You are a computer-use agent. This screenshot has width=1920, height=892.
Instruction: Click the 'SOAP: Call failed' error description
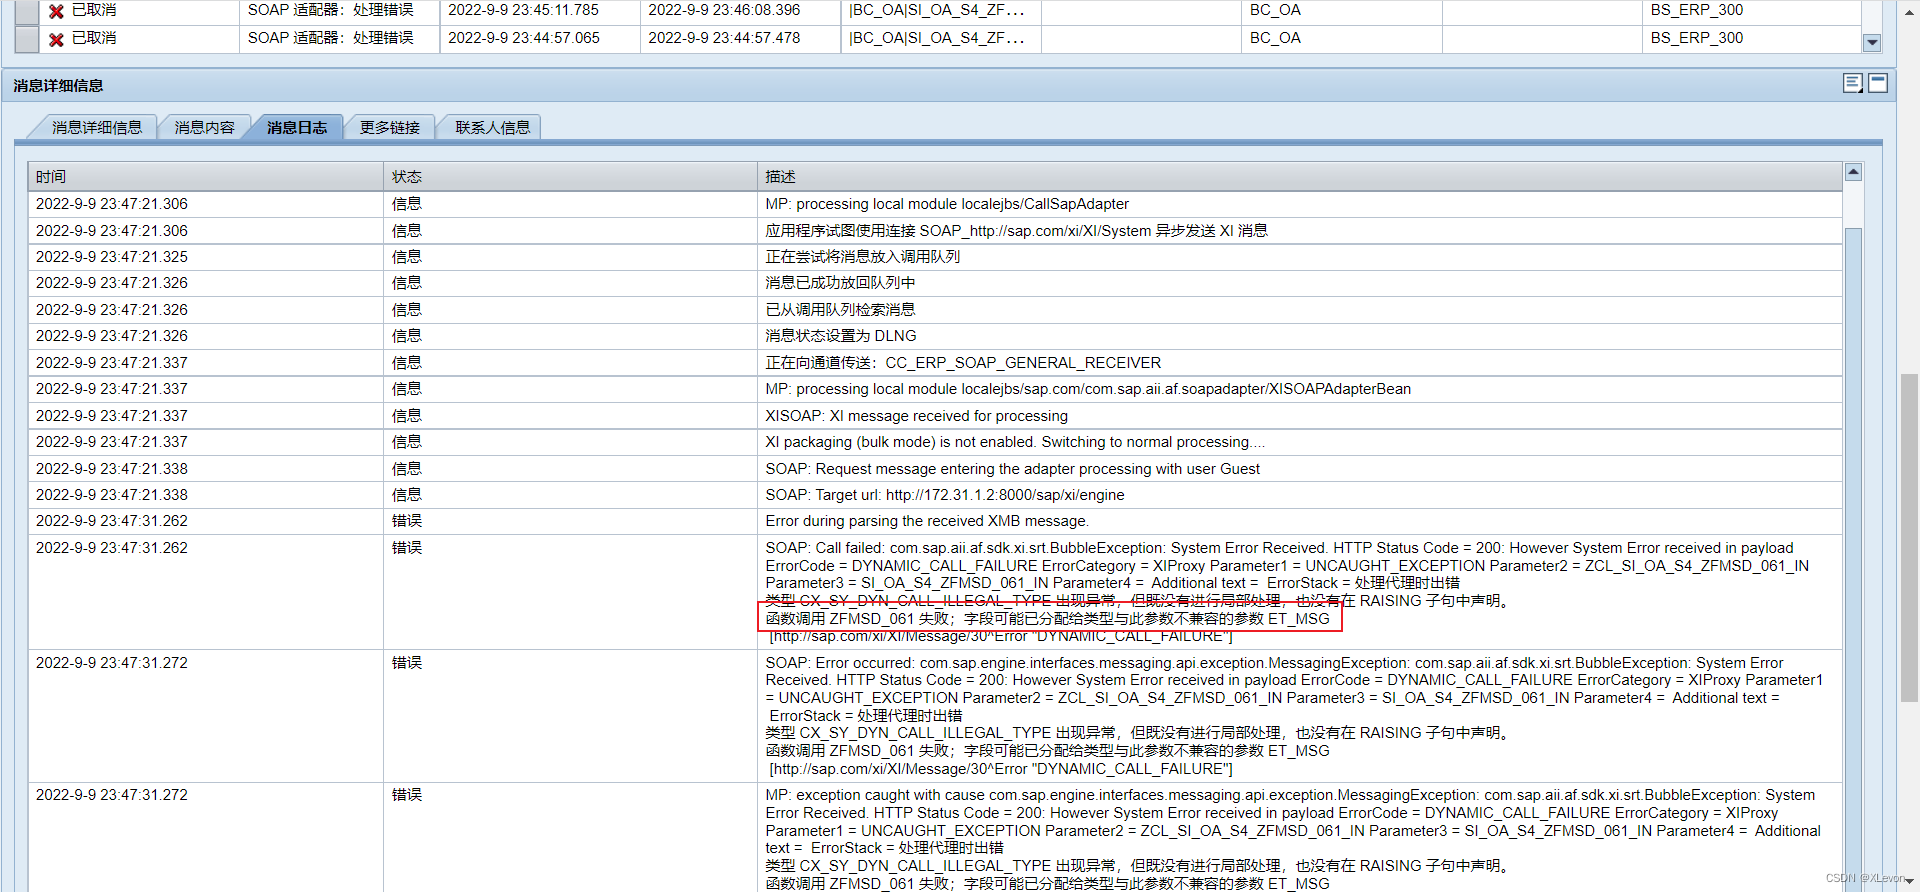point(1287,592)
